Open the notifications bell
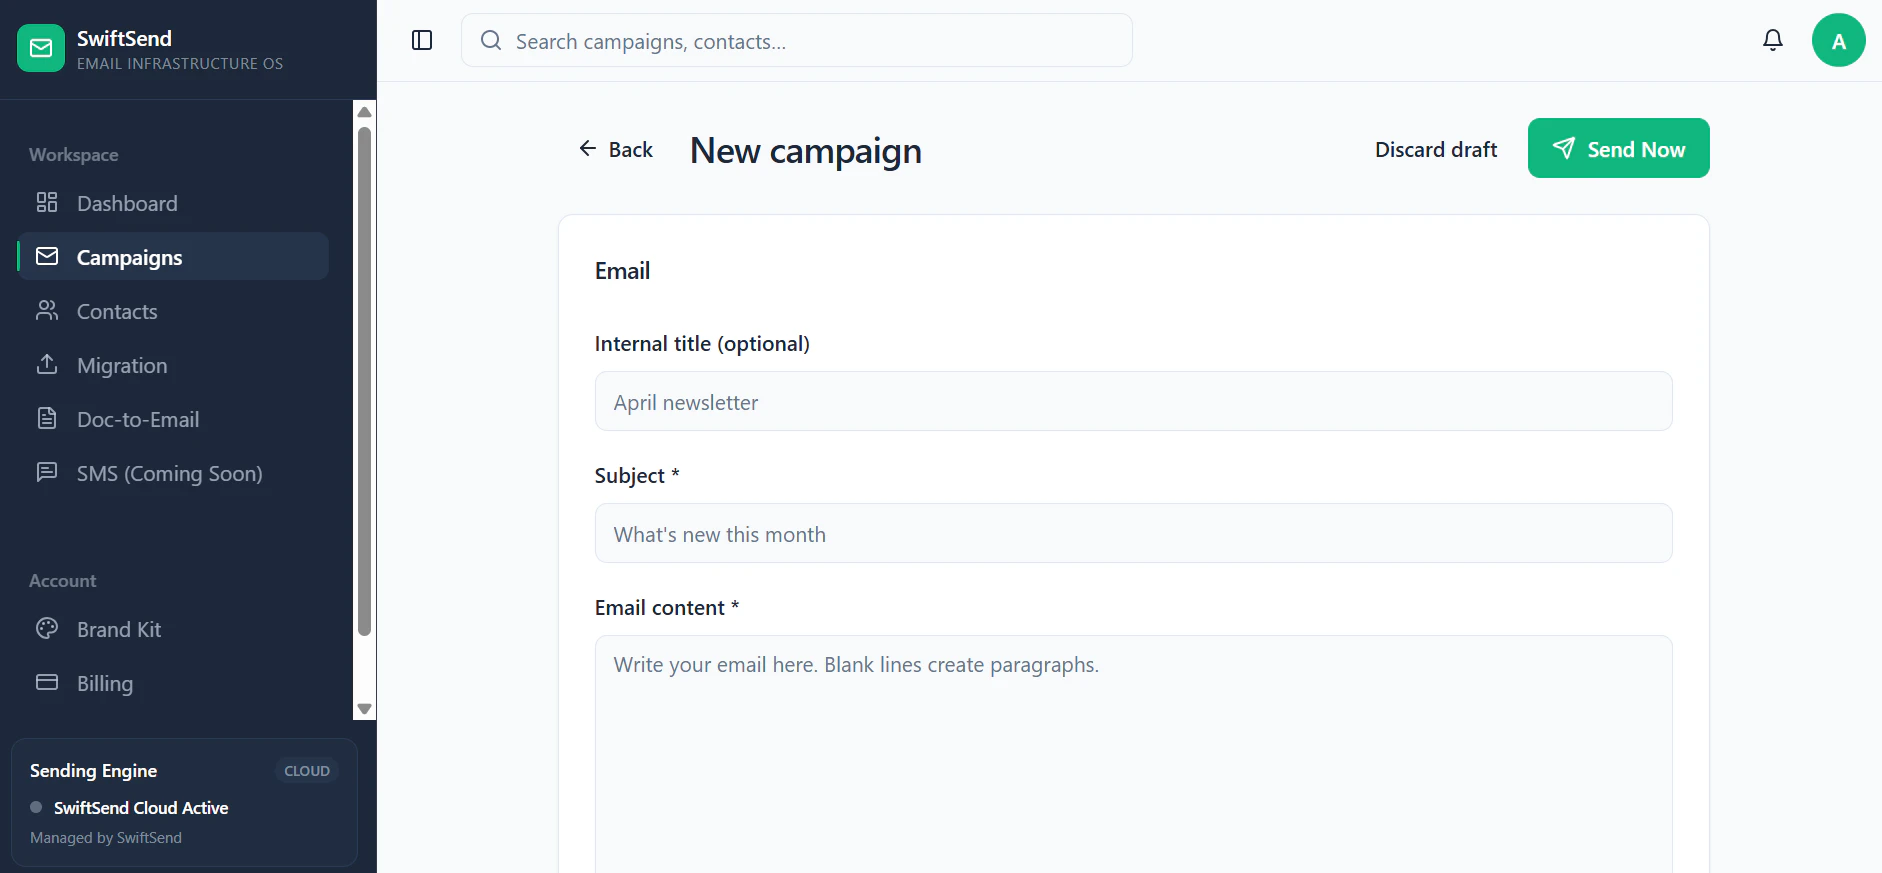Screen dimensions: 1882x873 click(1772, 40)
